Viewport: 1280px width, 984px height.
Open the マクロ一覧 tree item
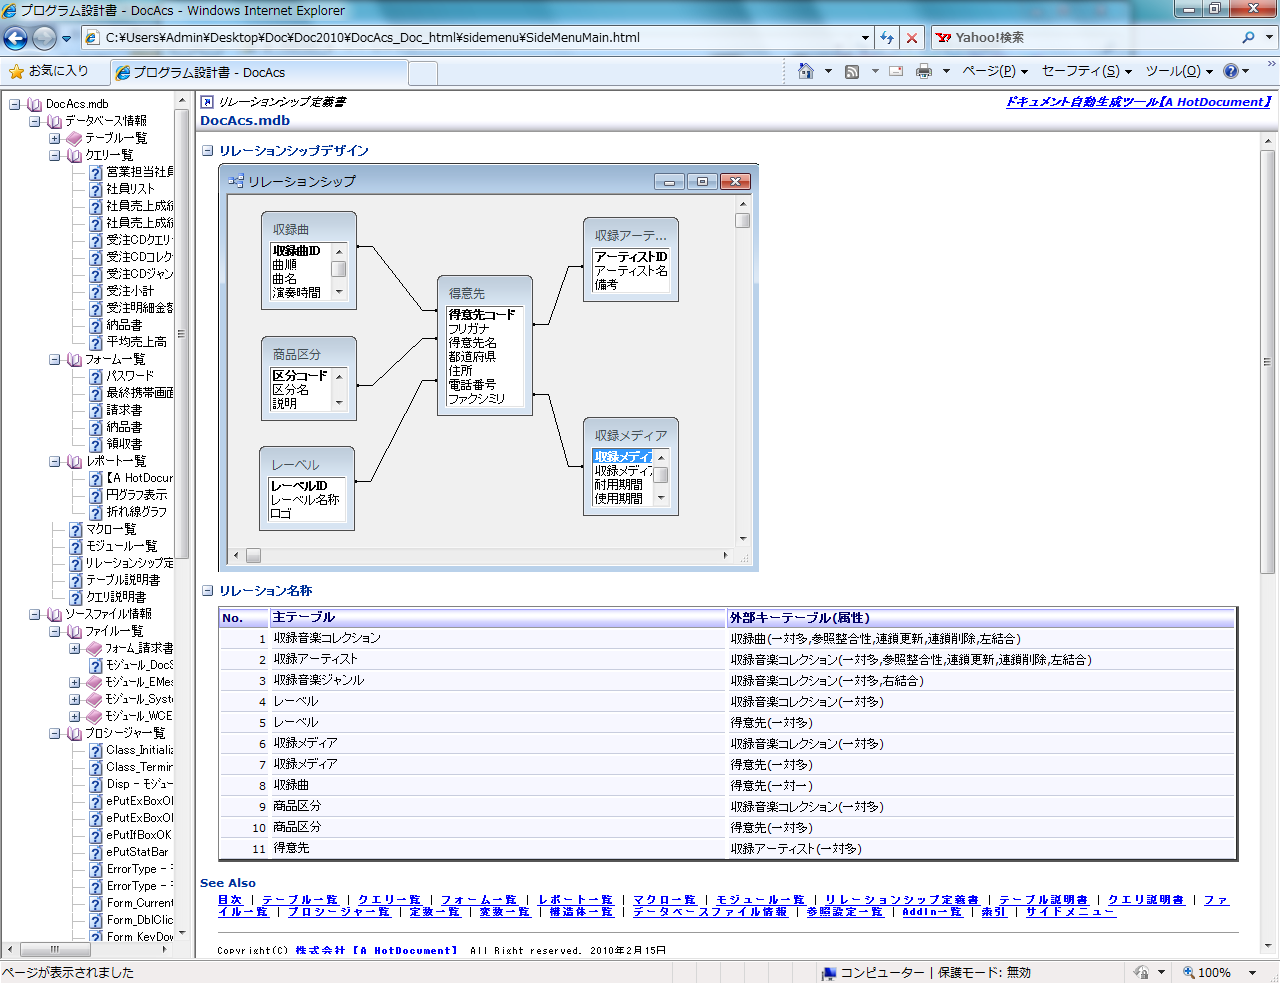click(111, 529)
